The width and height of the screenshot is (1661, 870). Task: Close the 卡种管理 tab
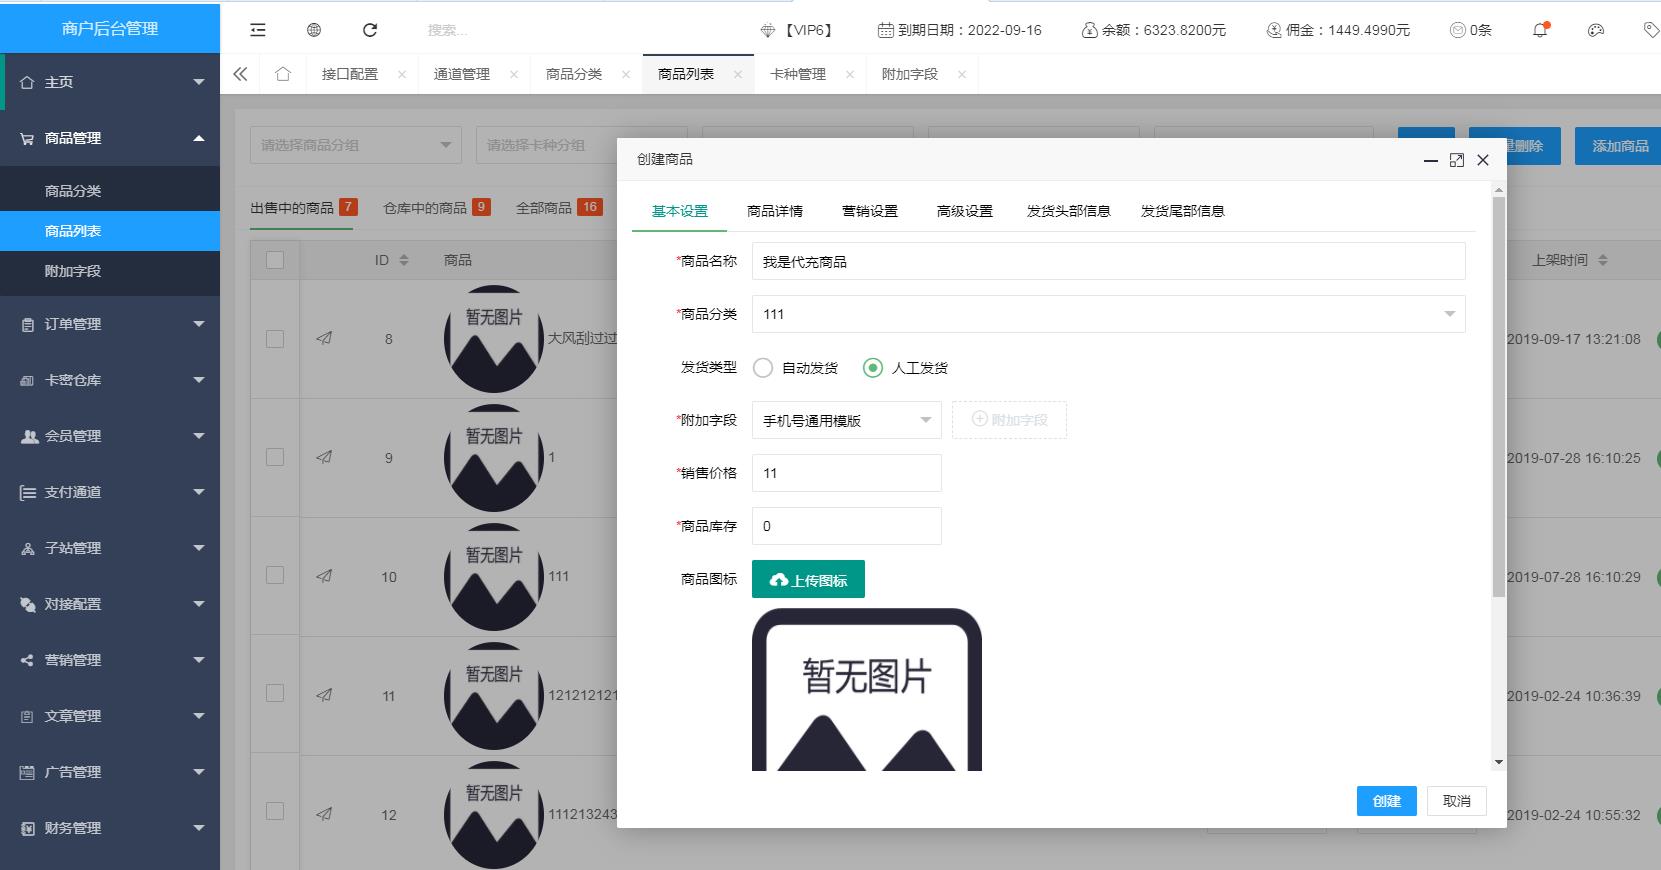pyautogui.click(x=850, y=74)
